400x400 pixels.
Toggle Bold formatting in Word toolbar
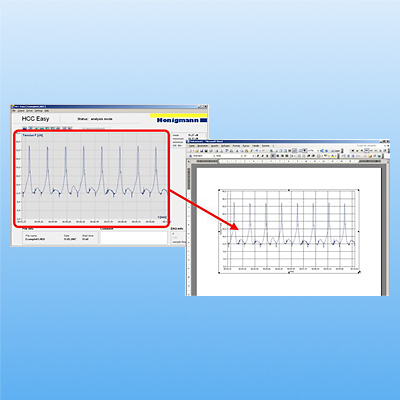[258, 156]
